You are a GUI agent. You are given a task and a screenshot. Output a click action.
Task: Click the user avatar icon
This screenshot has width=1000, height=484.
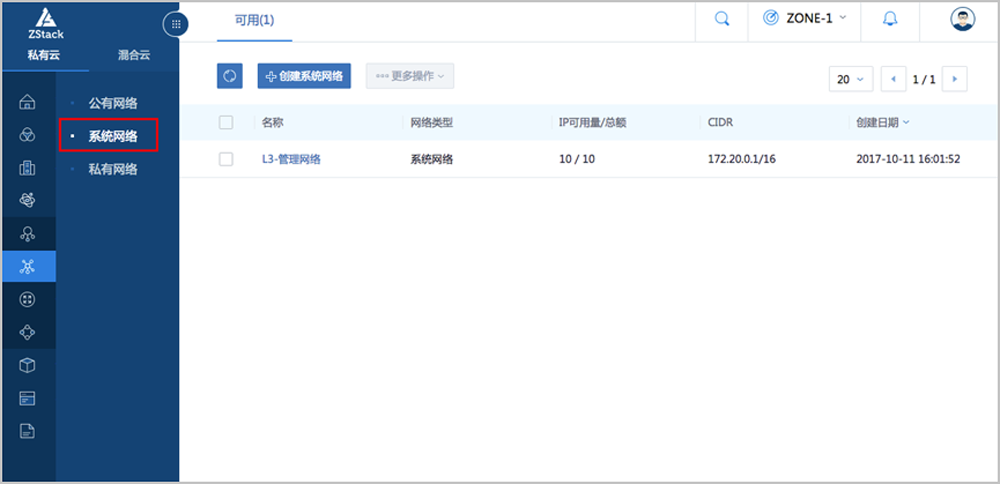pyautogui.click(x=962, y=19)
